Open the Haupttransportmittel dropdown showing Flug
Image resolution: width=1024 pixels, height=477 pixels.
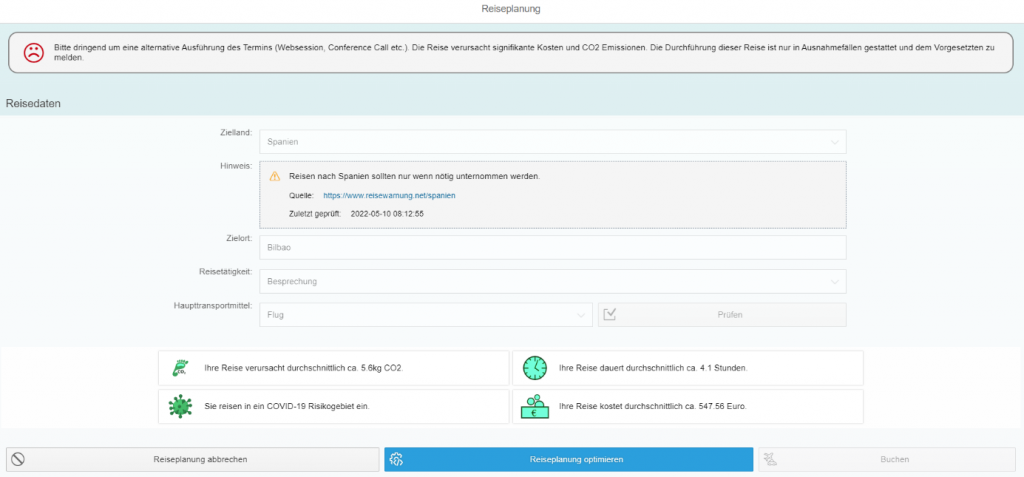click(425, 315)
